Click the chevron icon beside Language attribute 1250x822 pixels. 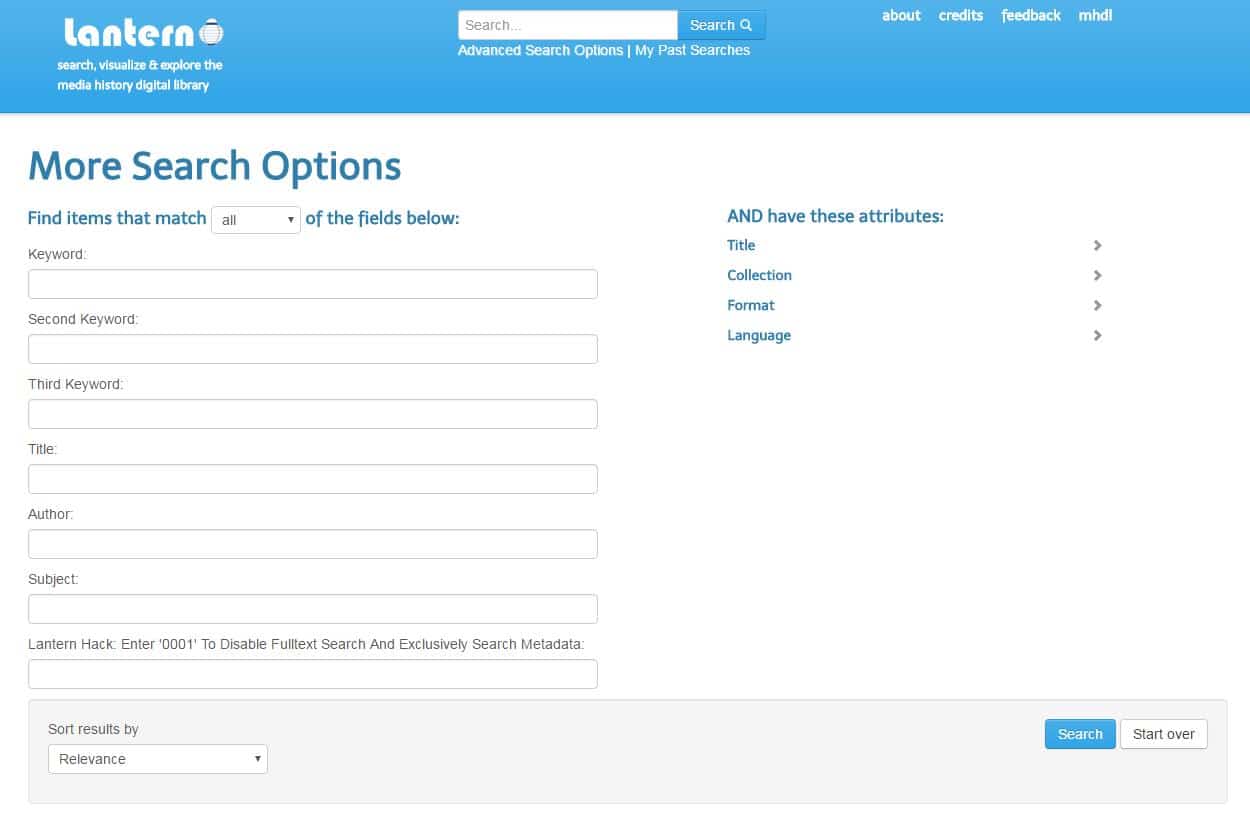tap(1097, 335)
